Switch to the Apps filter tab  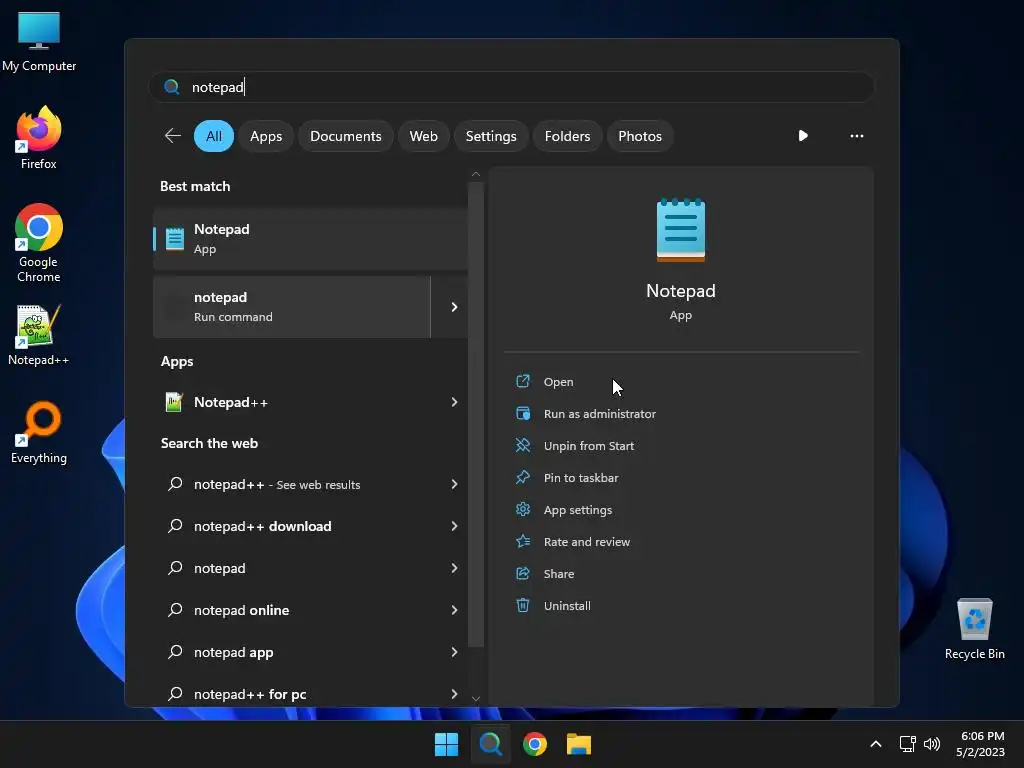coord(266,136)
